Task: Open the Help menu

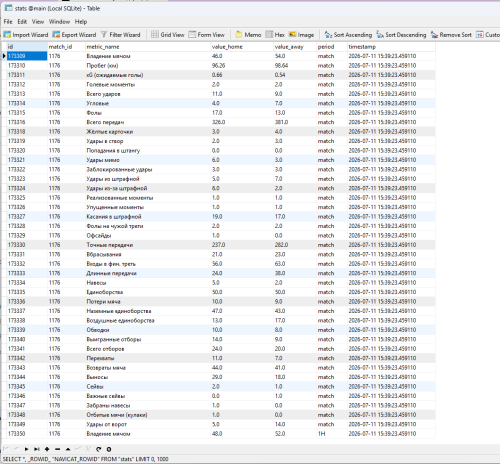Action: point(81,22)
